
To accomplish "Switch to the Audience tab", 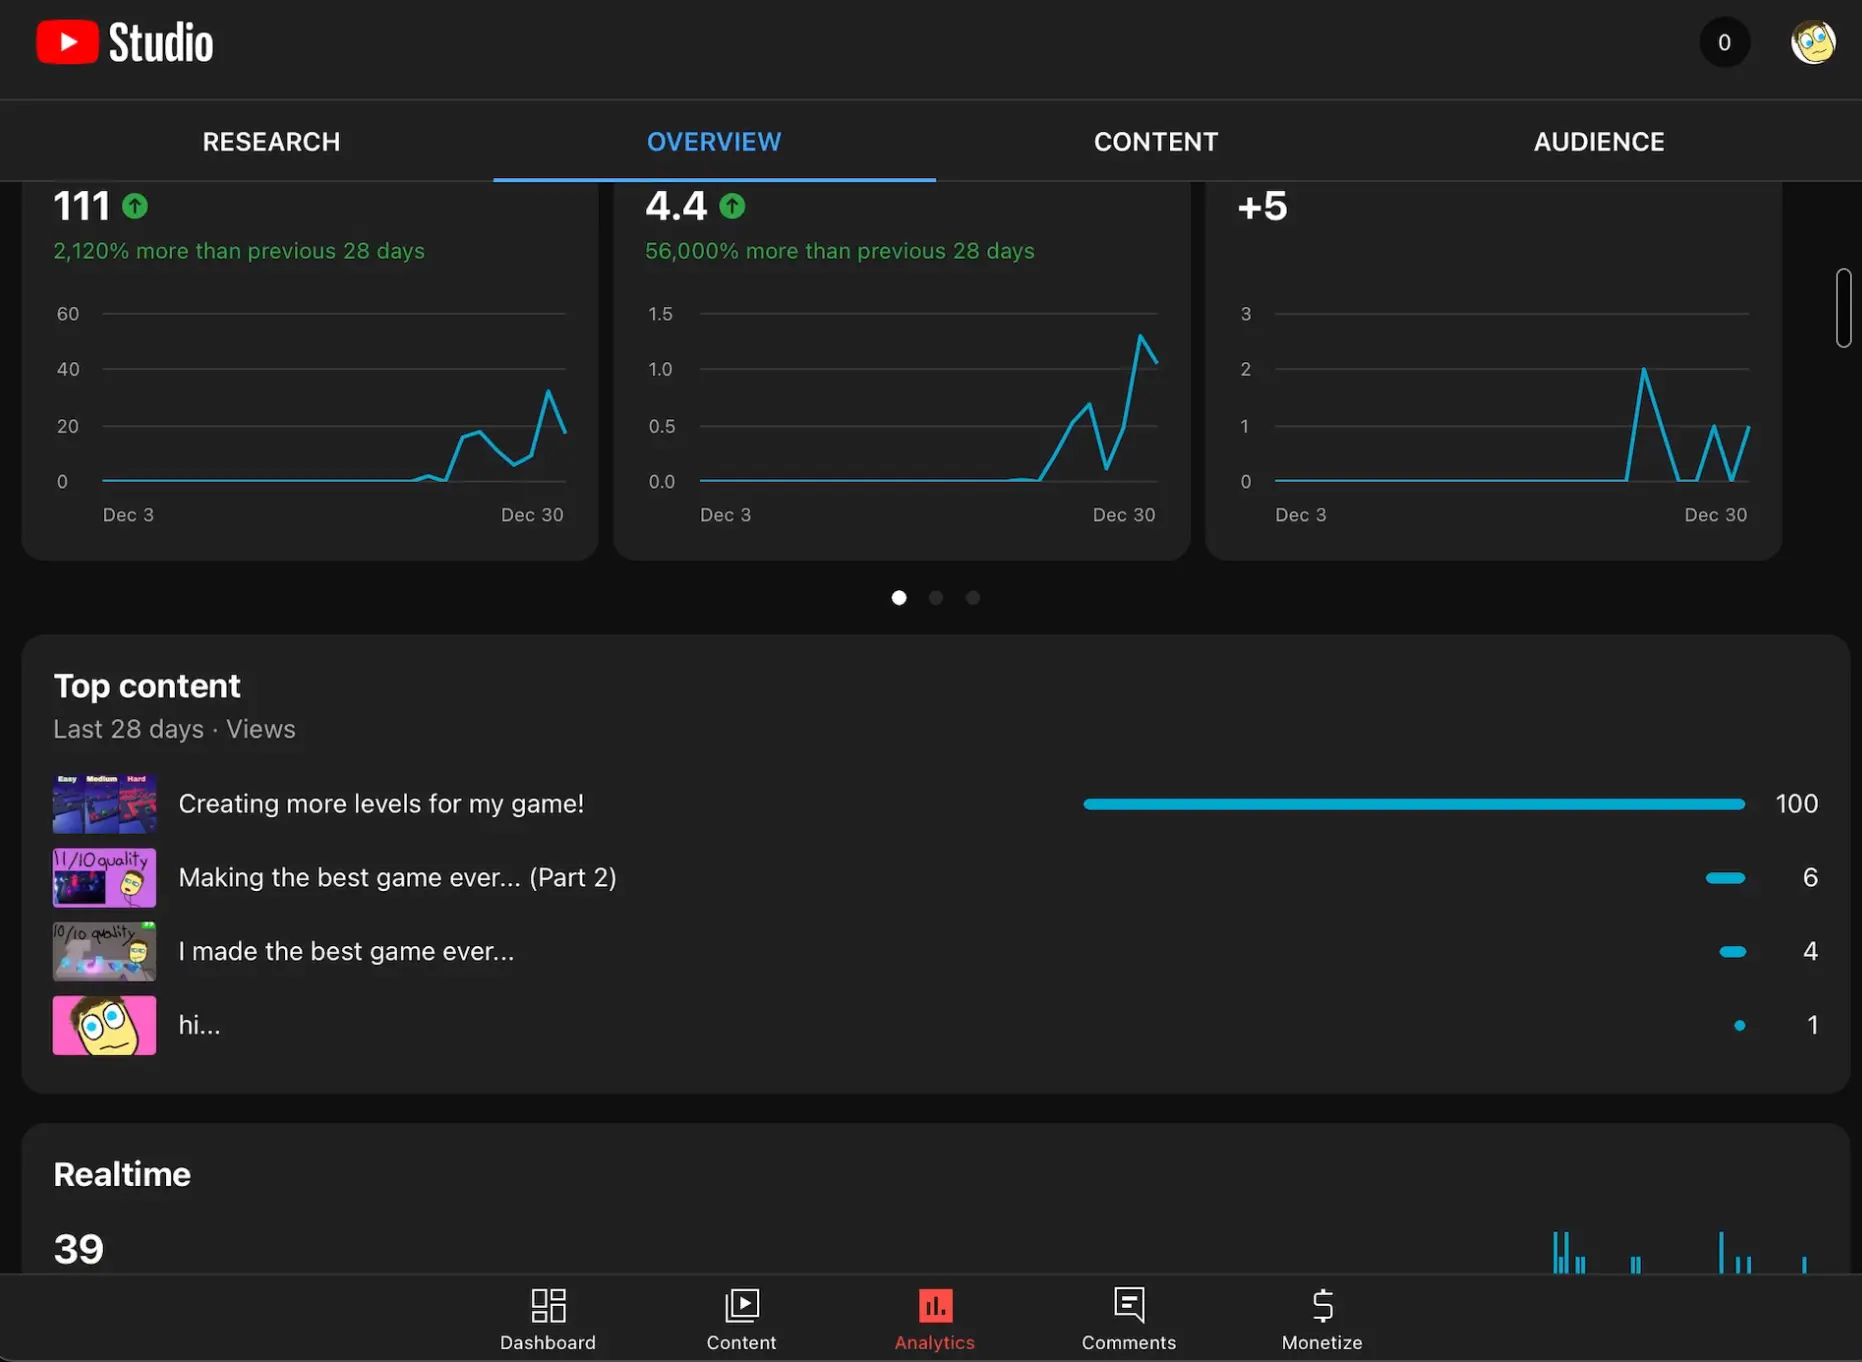I will click(x=1598, y=141).
